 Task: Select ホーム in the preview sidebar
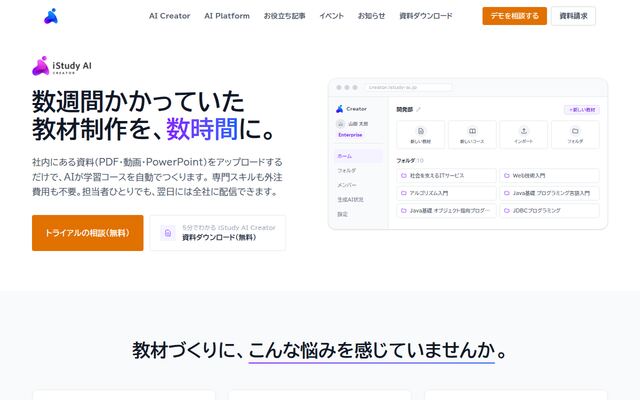(x=358, y=156)
